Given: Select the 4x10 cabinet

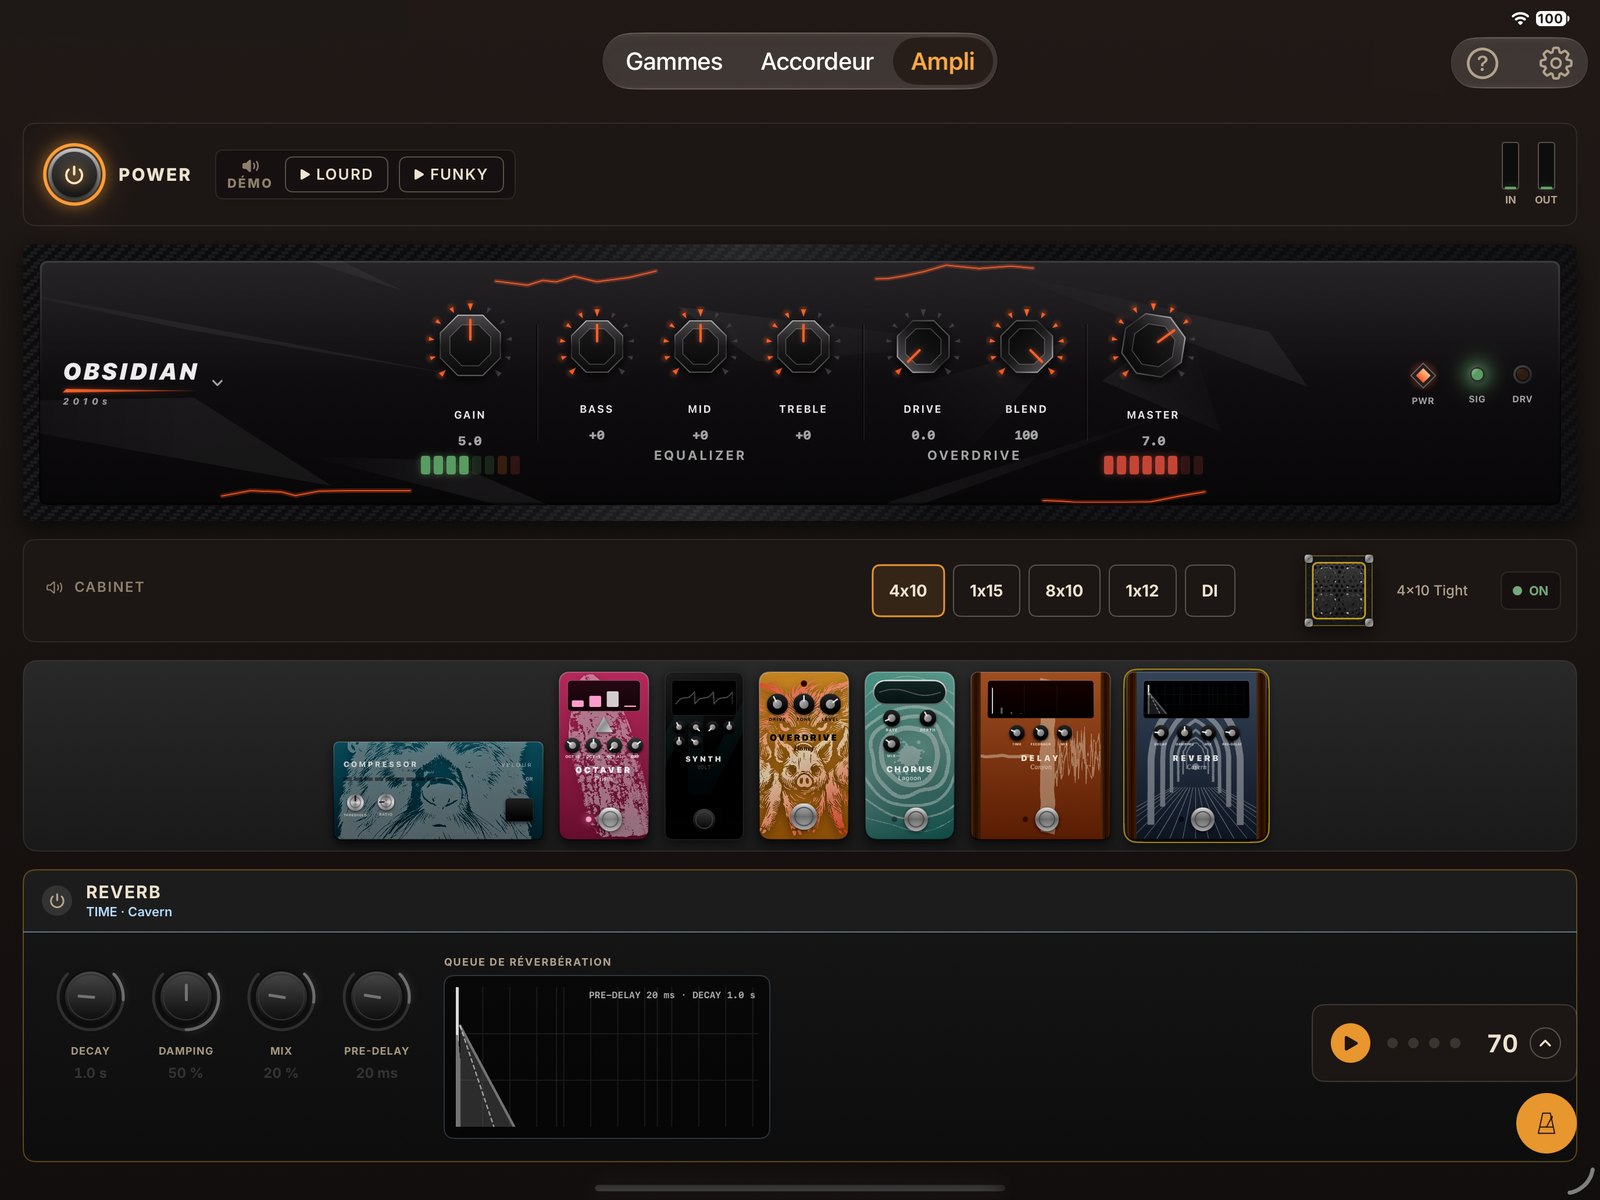Looking at the screenshot, I should [x=908, y=591].
